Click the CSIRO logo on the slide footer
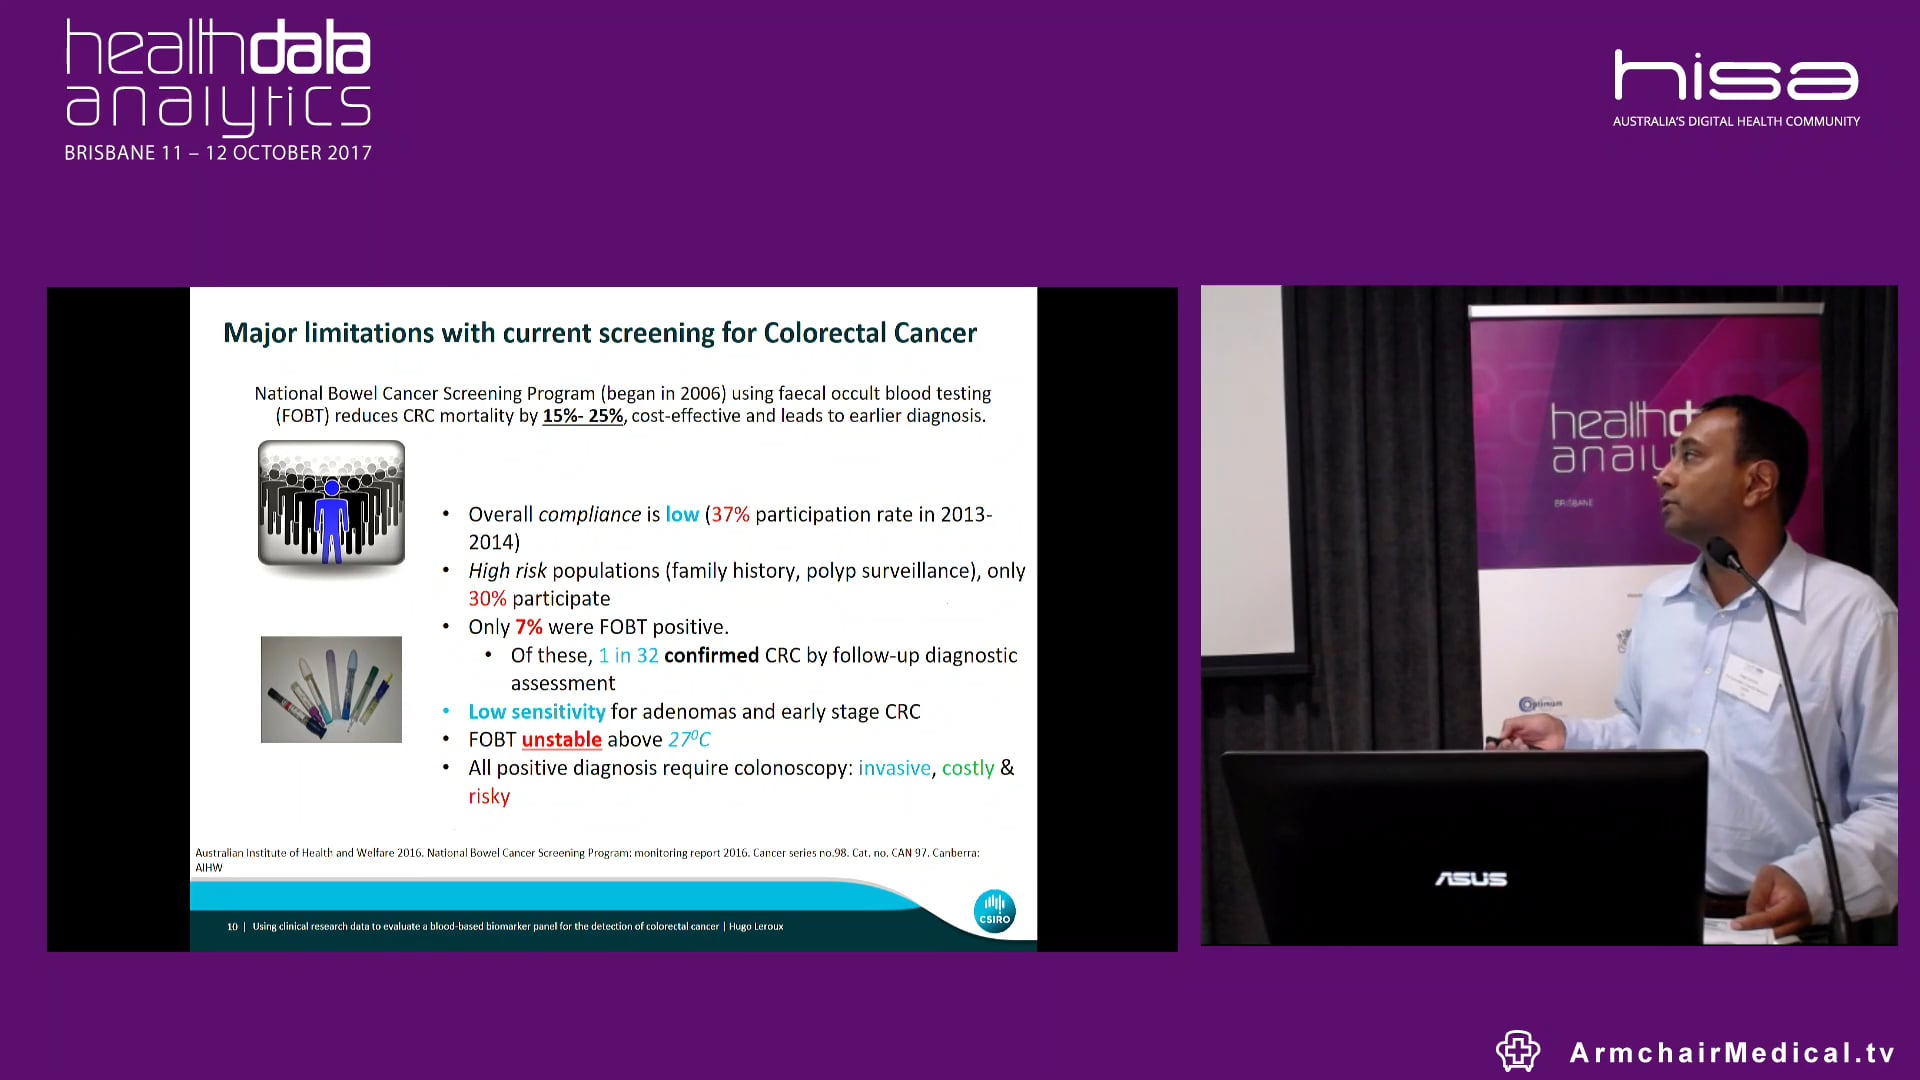This screenshot has height=1080, width=1920. tap(994, 911)
